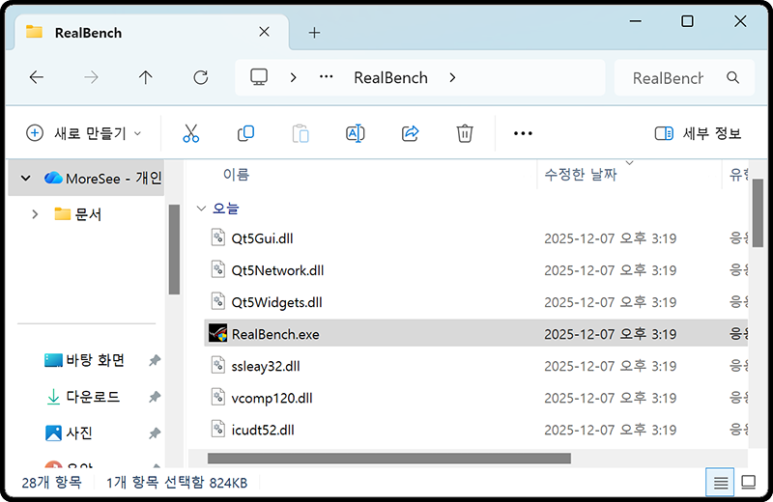773x502 pixels.
Task: Click the RealBench.exe application icon
Action: (x=217, y=333)
